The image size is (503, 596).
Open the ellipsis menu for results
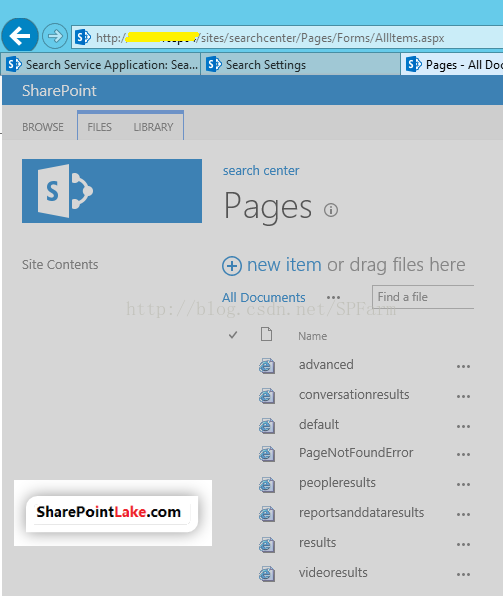[463, 544]
